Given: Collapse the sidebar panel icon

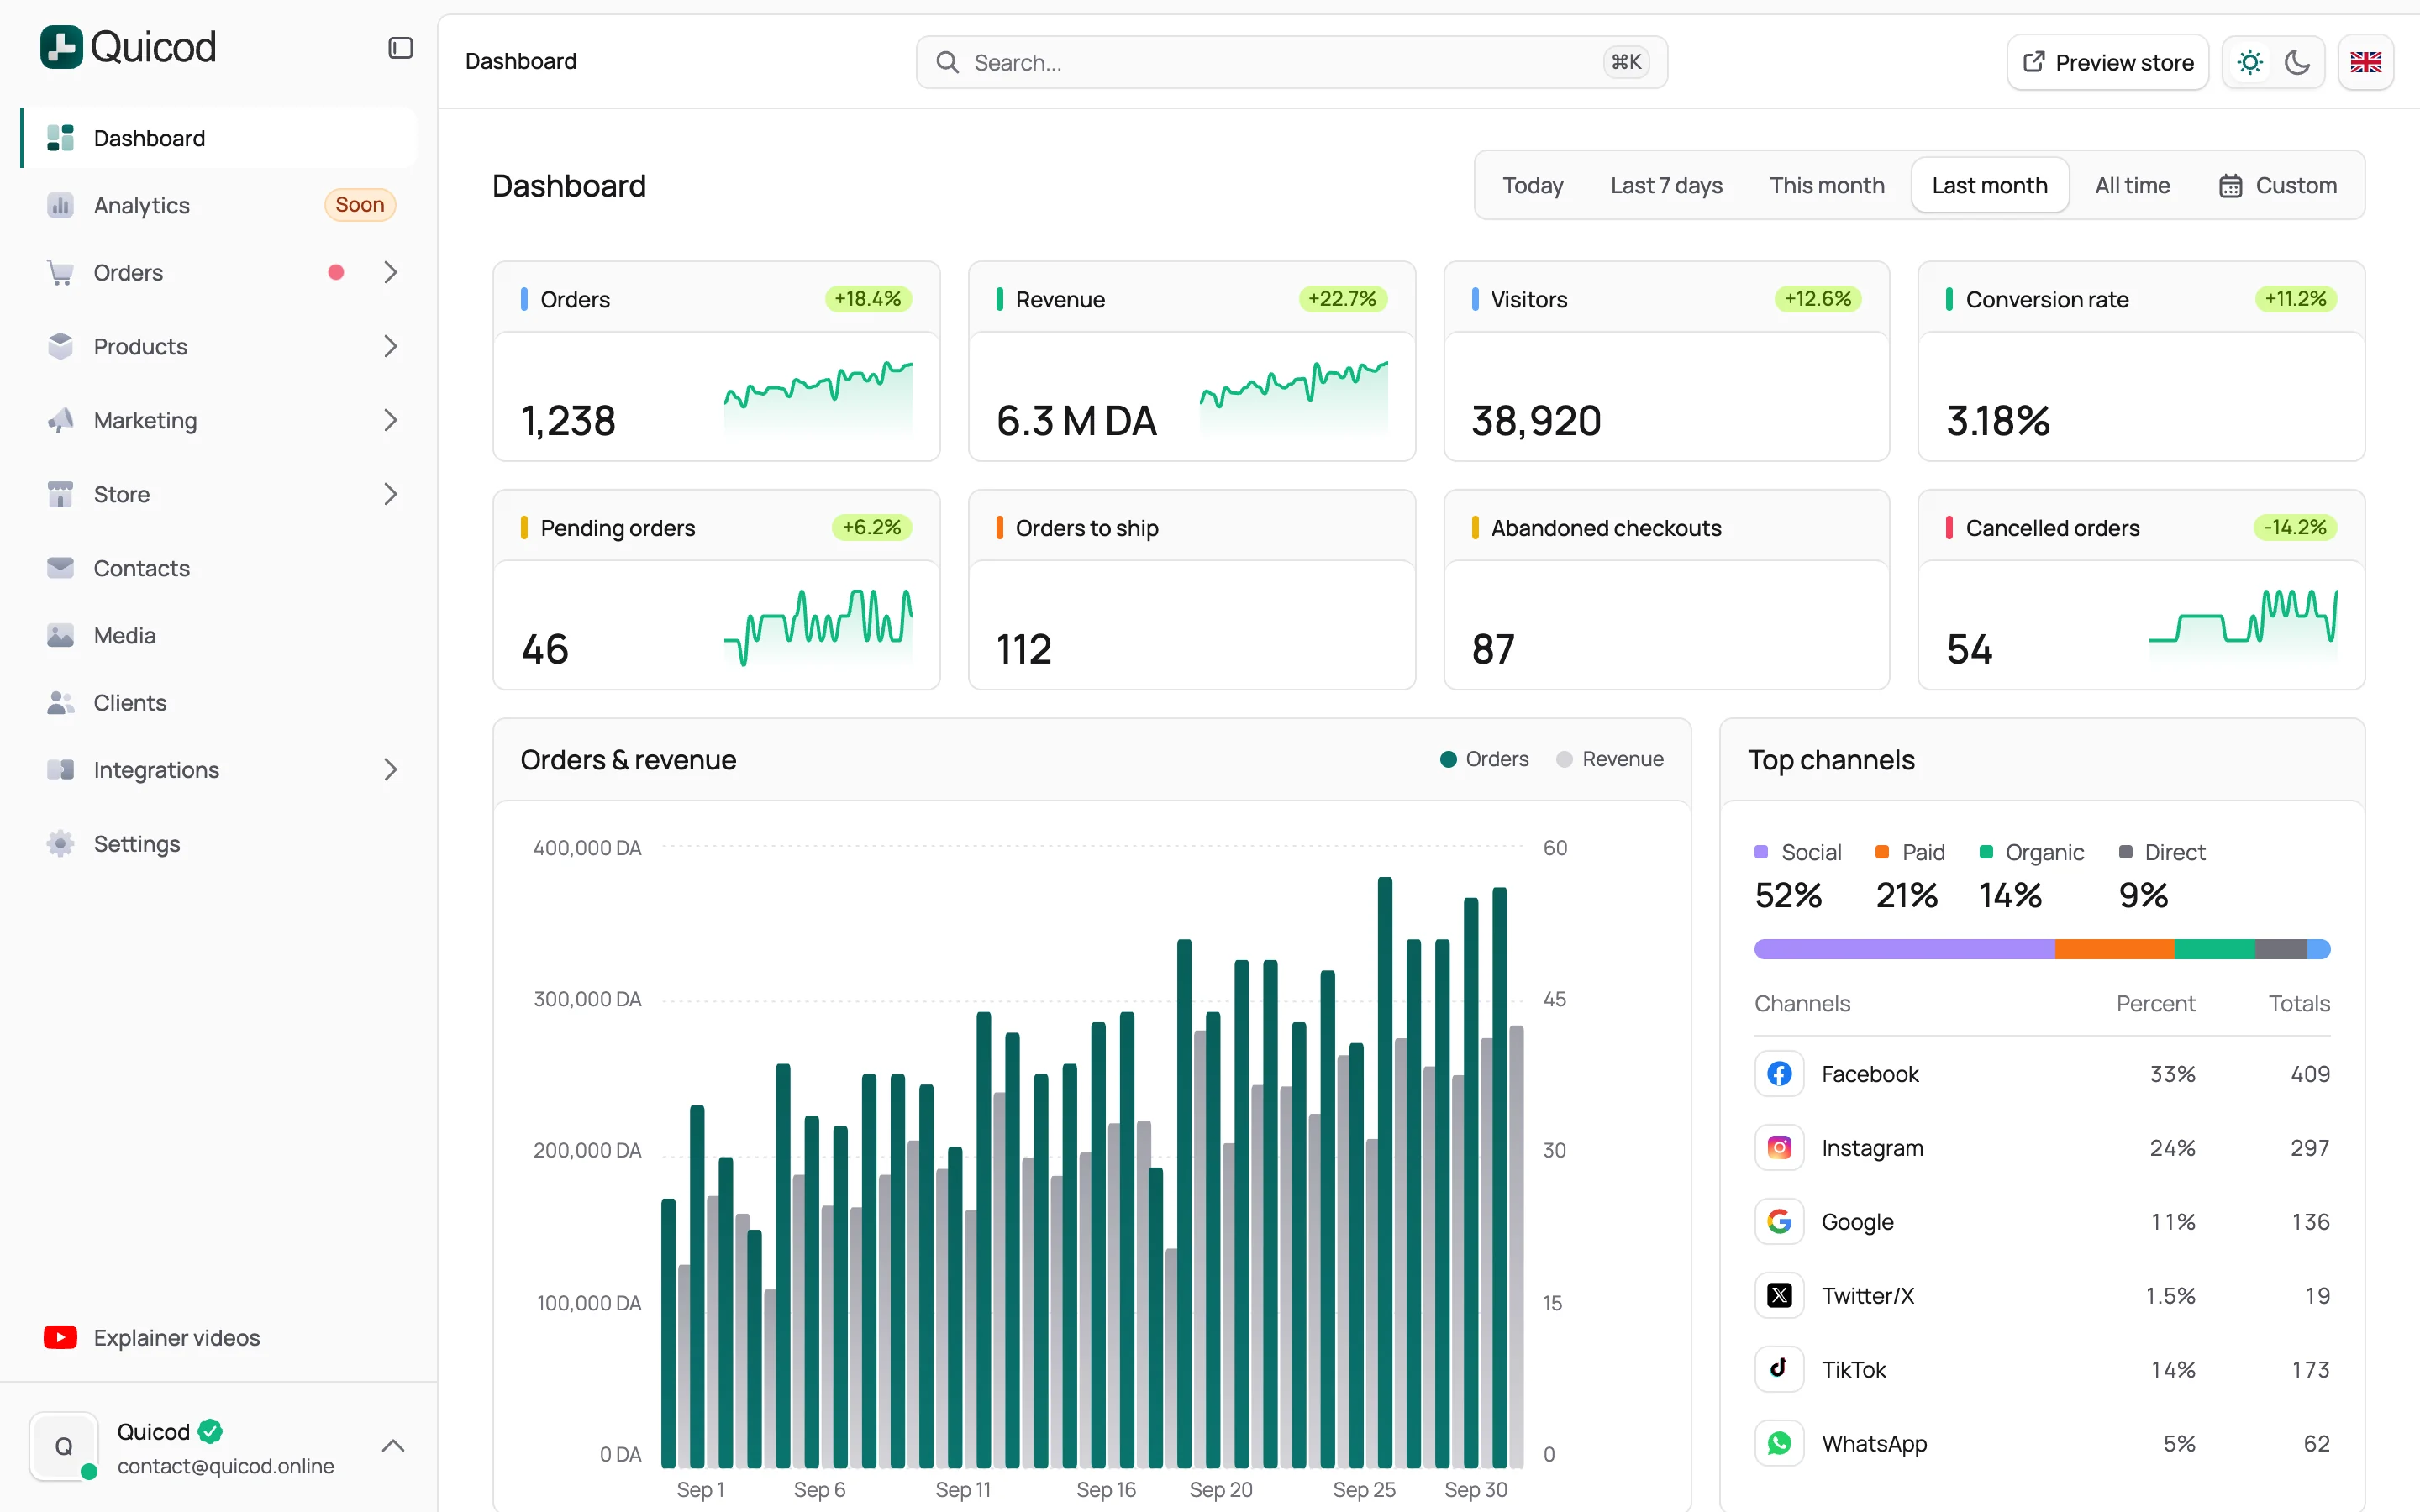Looking at the screenshot, I should (x=400, y=48).
